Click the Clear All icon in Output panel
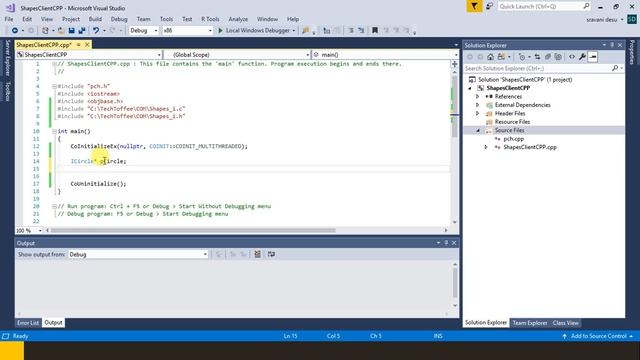Screen dimensions: 640x360 258,254
